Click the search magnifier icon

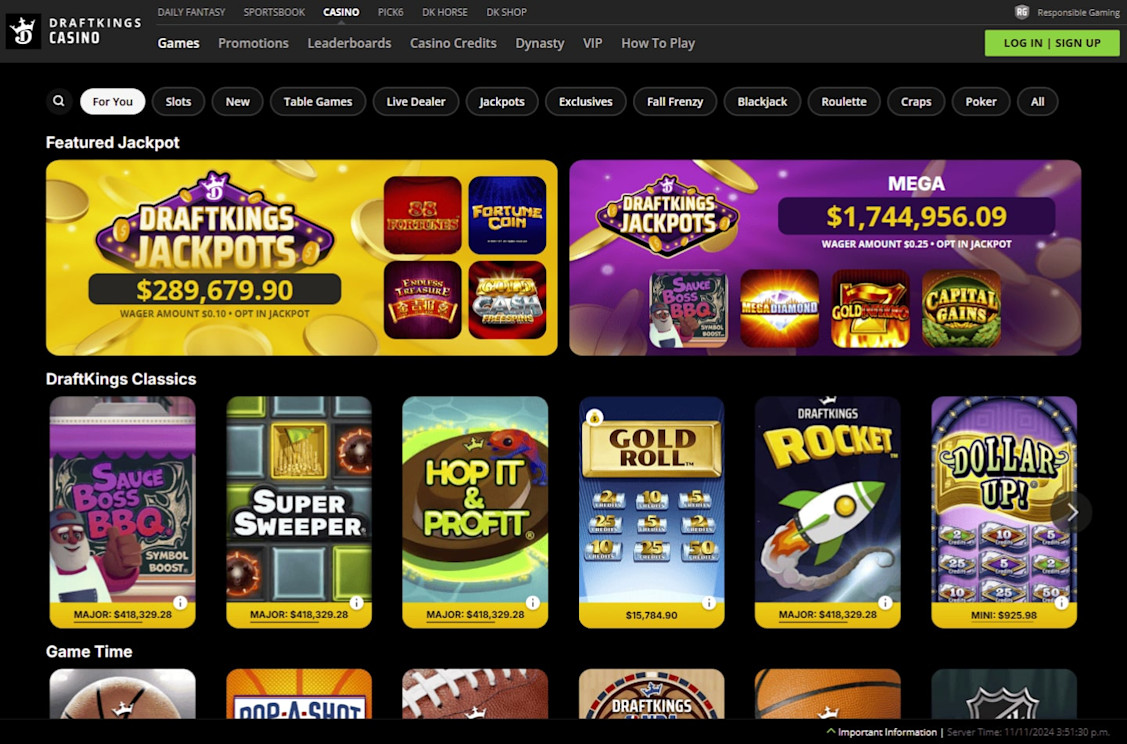click(x=59, y=101)
